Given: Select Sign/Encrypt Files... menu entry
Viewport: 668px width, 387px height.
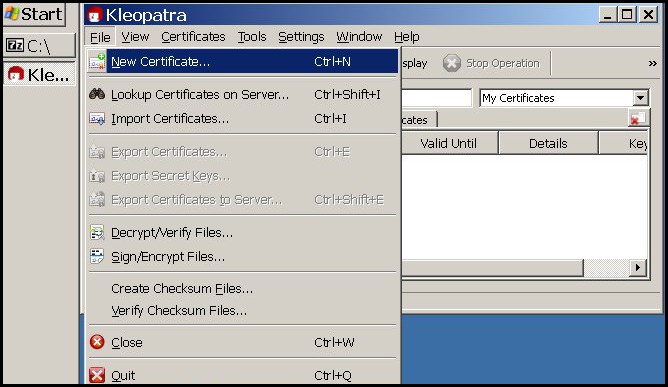Looking at the screenshot, I should pos(242,257).
